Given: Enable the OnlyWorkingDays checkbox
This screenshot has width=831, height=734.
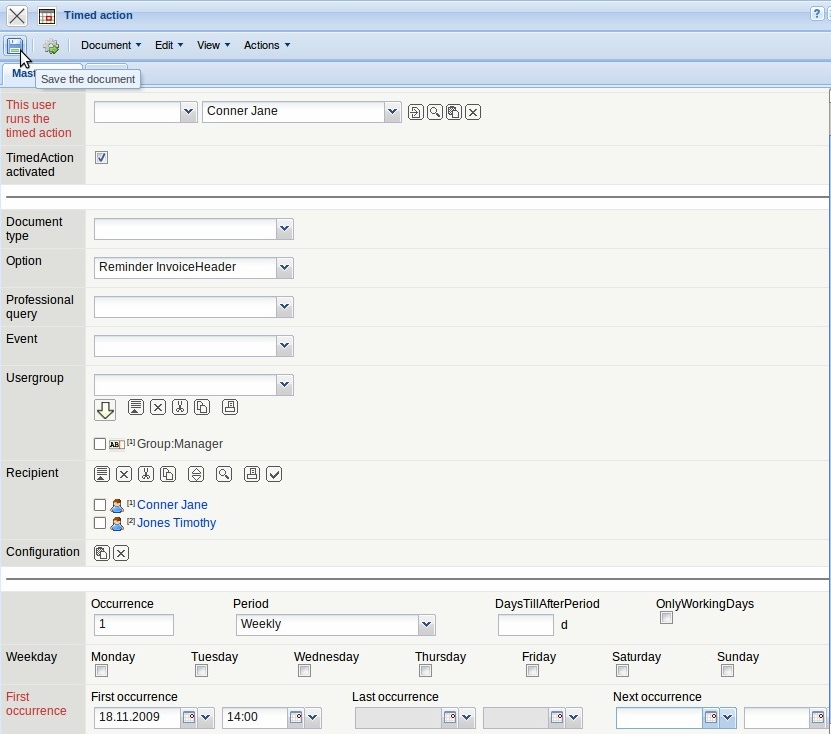Looking at the screenshot, I should click(666, 618).
